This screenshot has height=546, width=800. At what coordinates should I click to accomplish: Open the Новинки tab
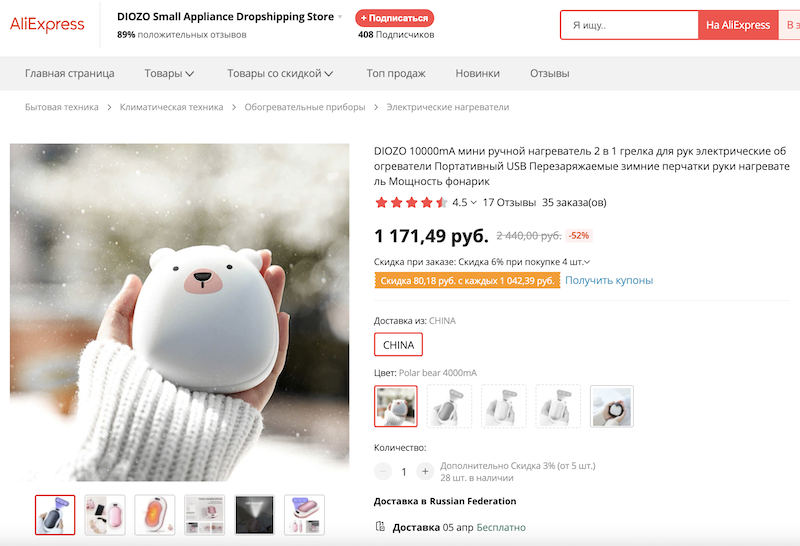coord(477,73)
